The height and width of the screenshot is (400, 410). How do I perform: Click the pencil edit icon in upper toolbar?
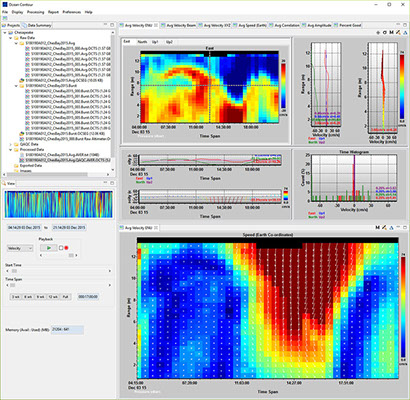[398, 33]
